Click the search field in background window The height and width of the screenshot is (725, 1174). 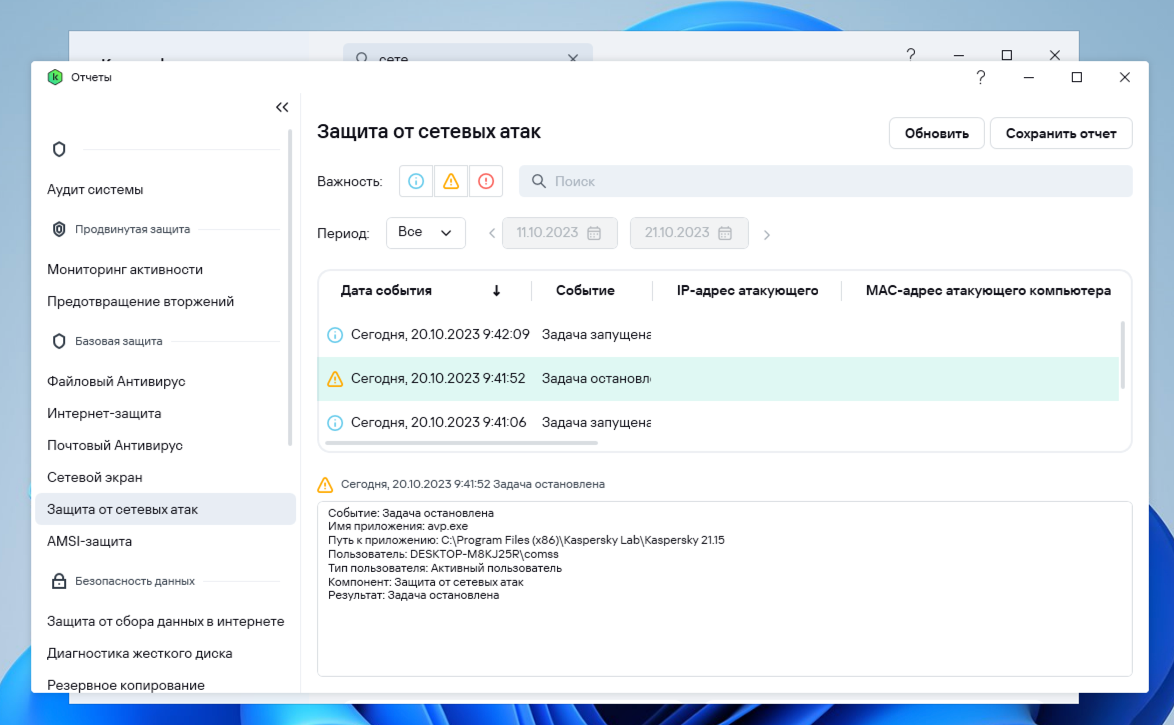(468, 54)
